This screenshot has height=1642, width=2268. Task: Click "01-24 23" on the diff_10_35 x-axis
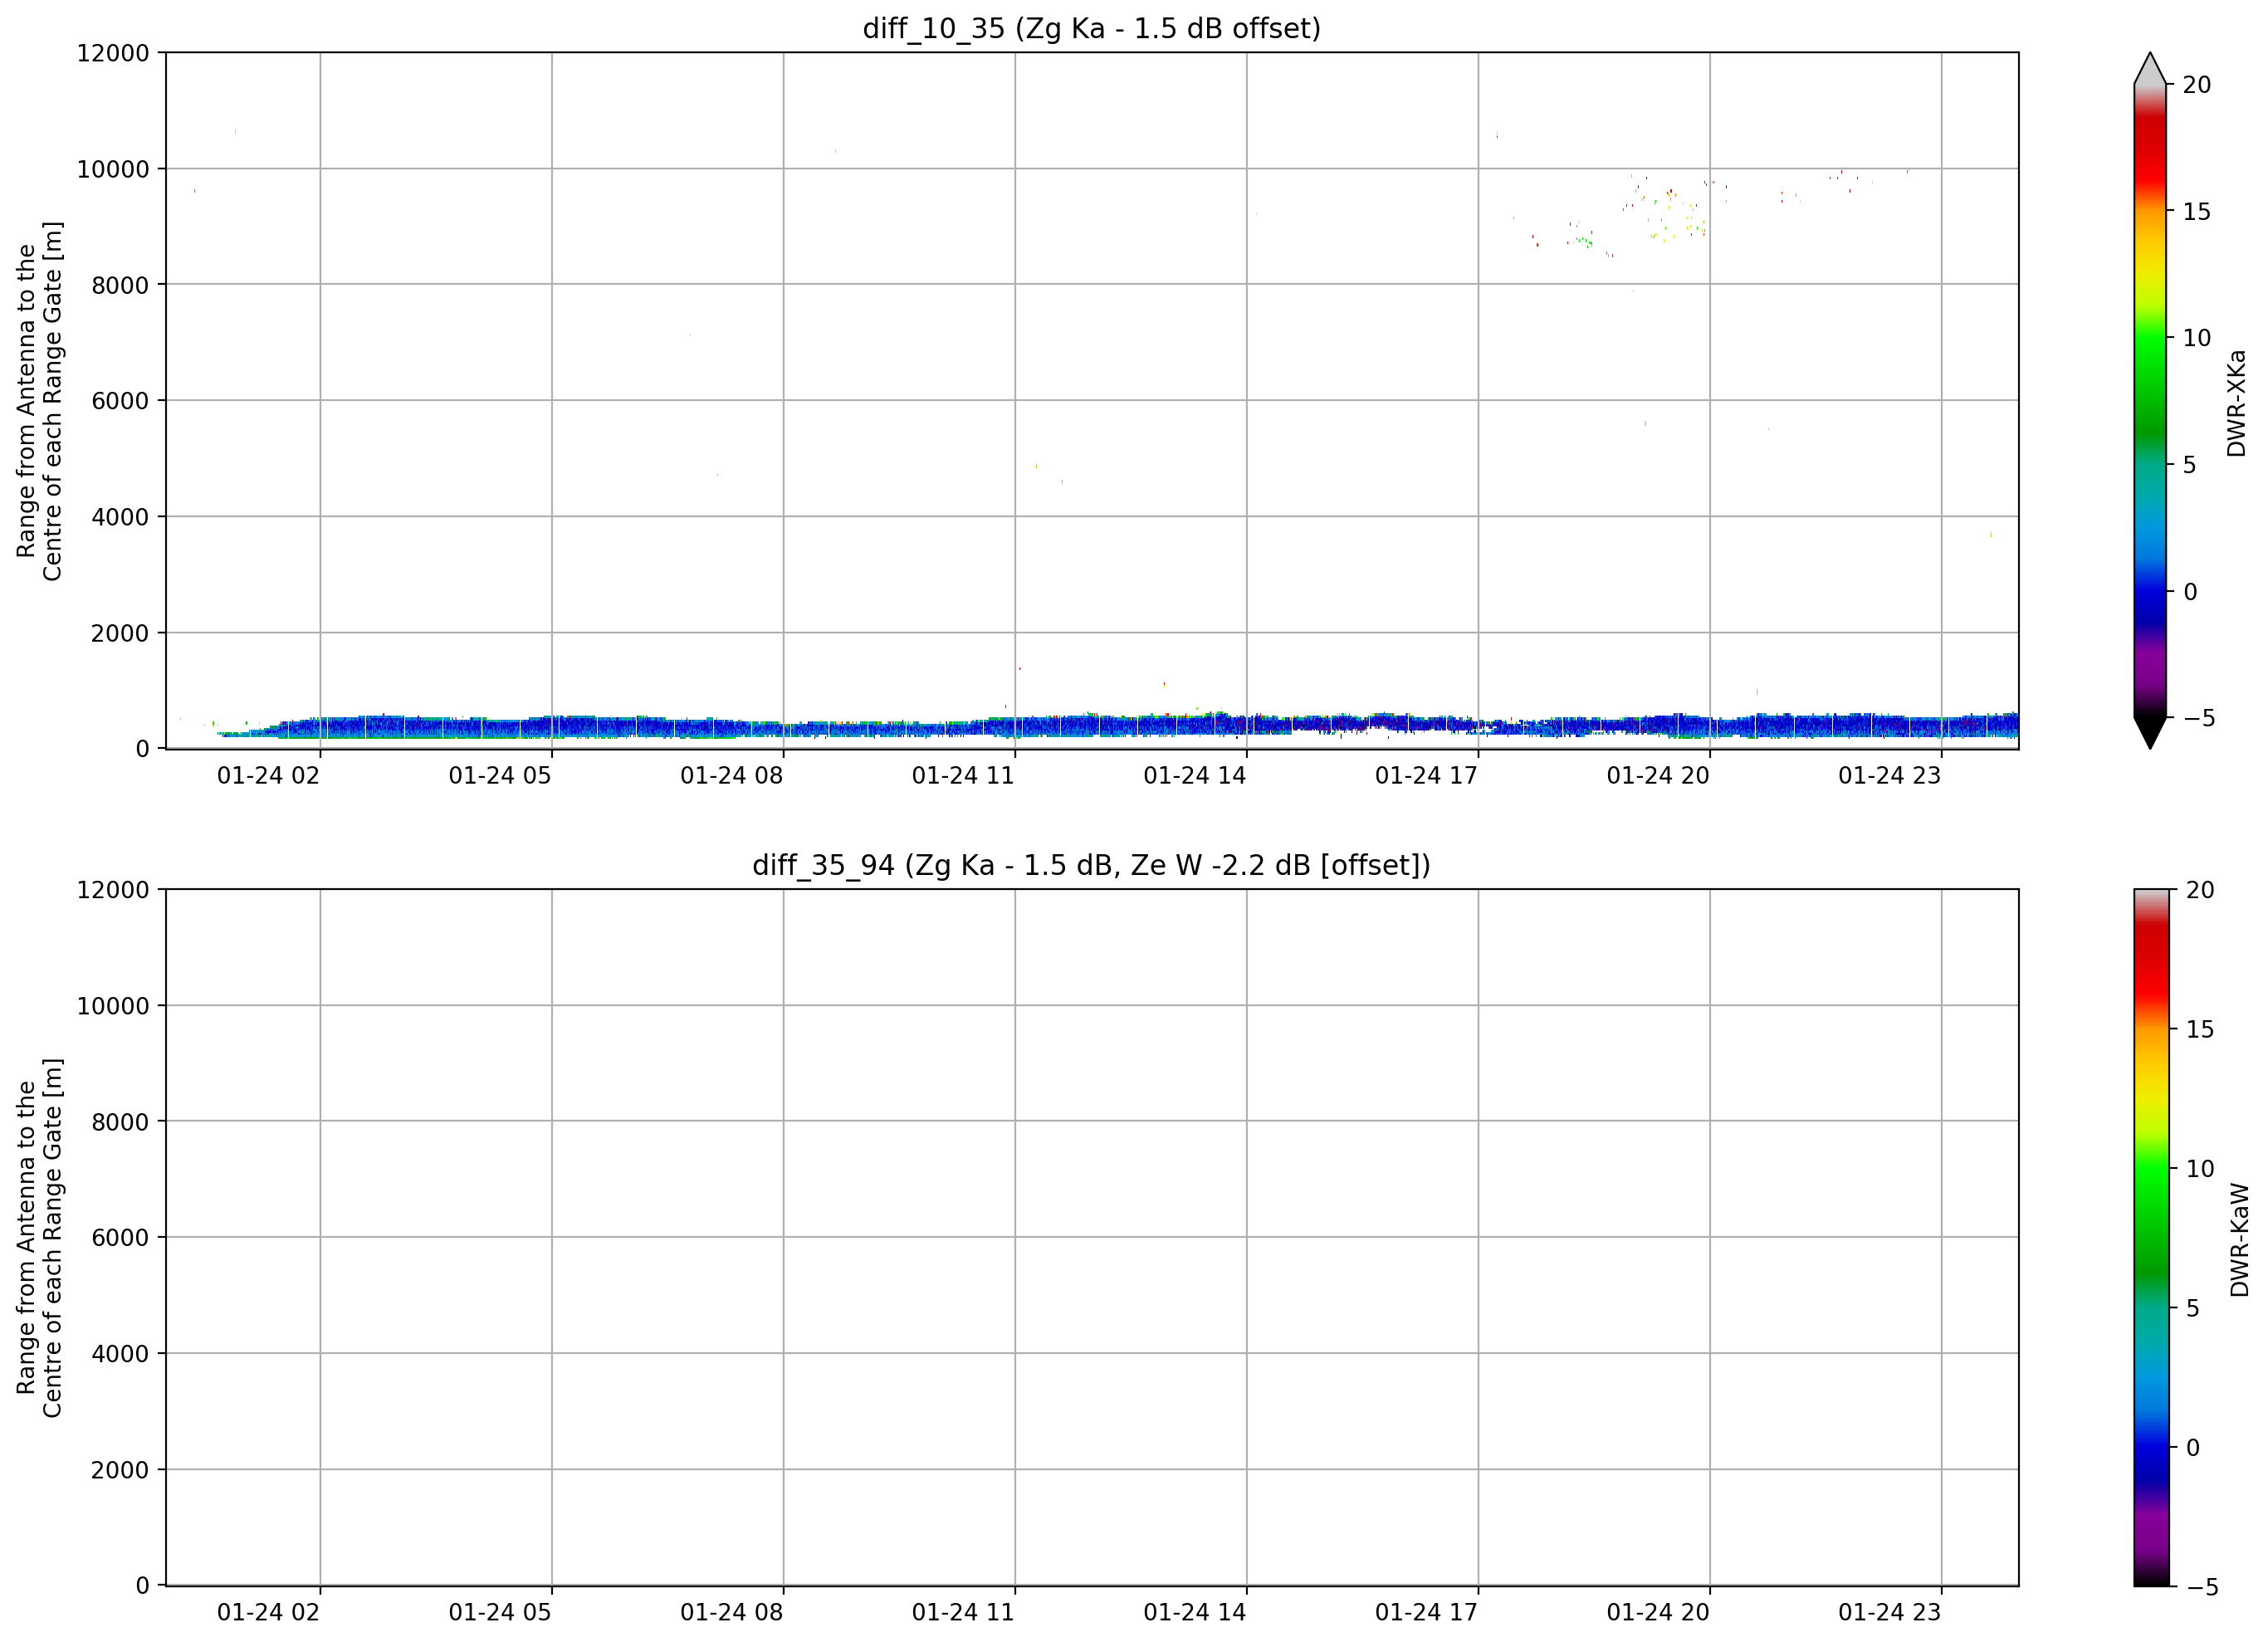(x=1889, y=776)
